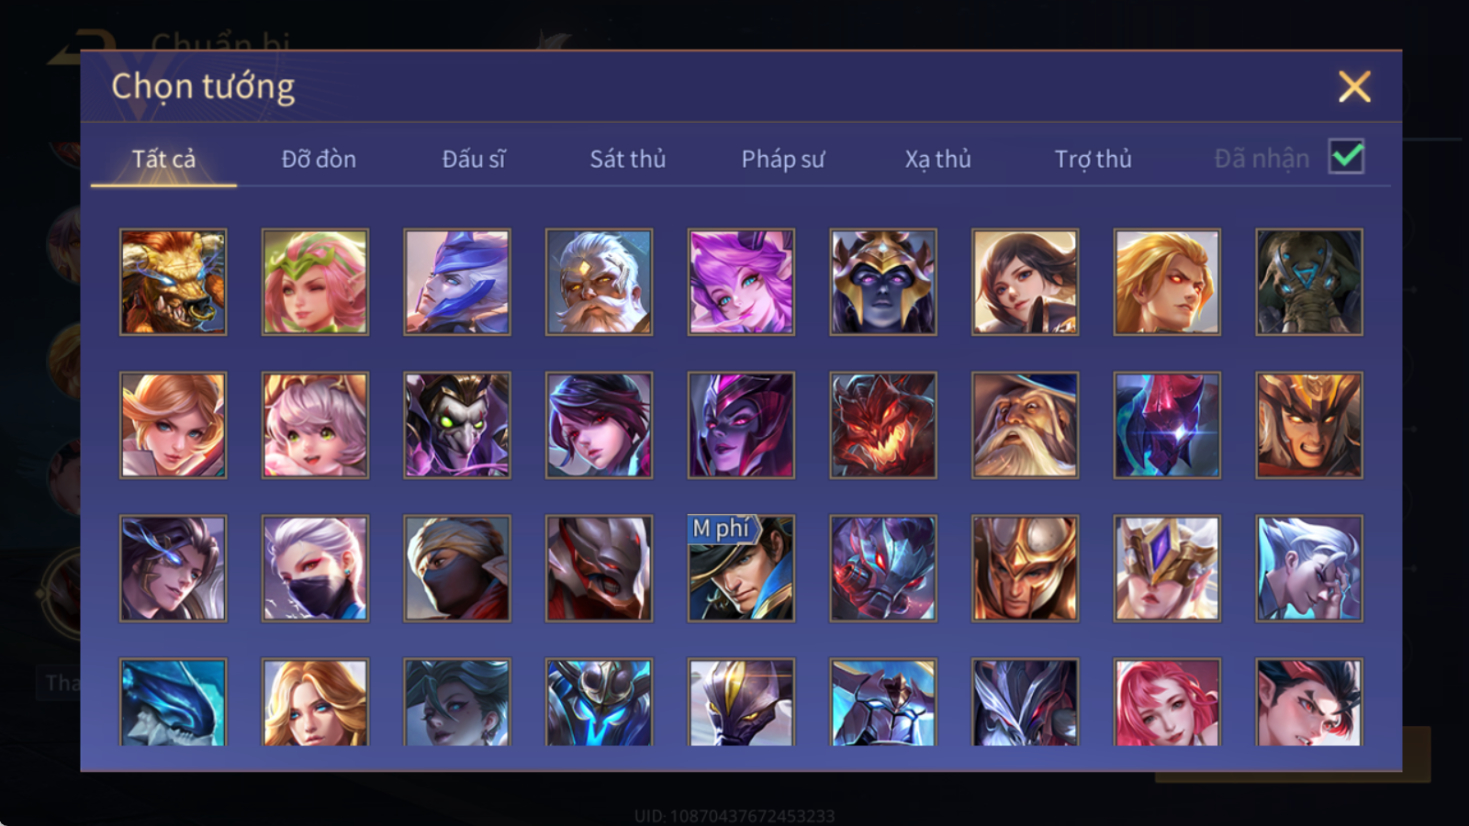Viewport: 1469px width, 826px height.
Task: Open the 'Trợ thủ' tab
Action: [1093, 159]
